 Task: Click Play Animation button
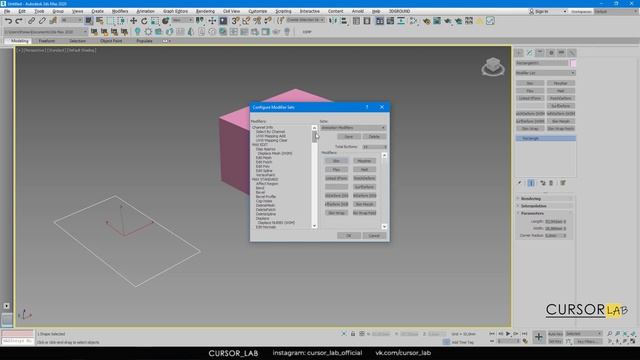pyautogui.click(x=508, y=334)
